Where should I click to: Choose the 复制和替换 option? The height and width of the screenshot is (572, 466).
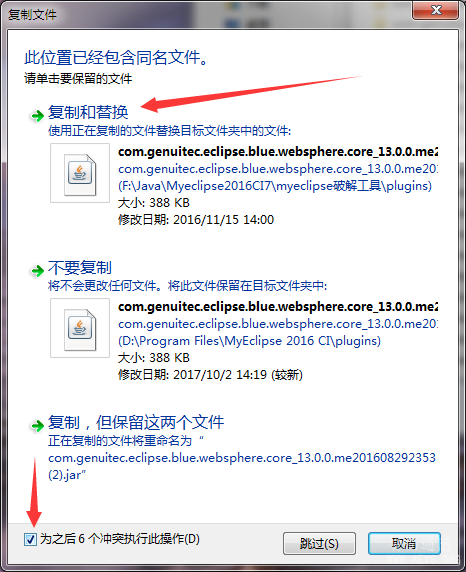(x=88, y=112)
